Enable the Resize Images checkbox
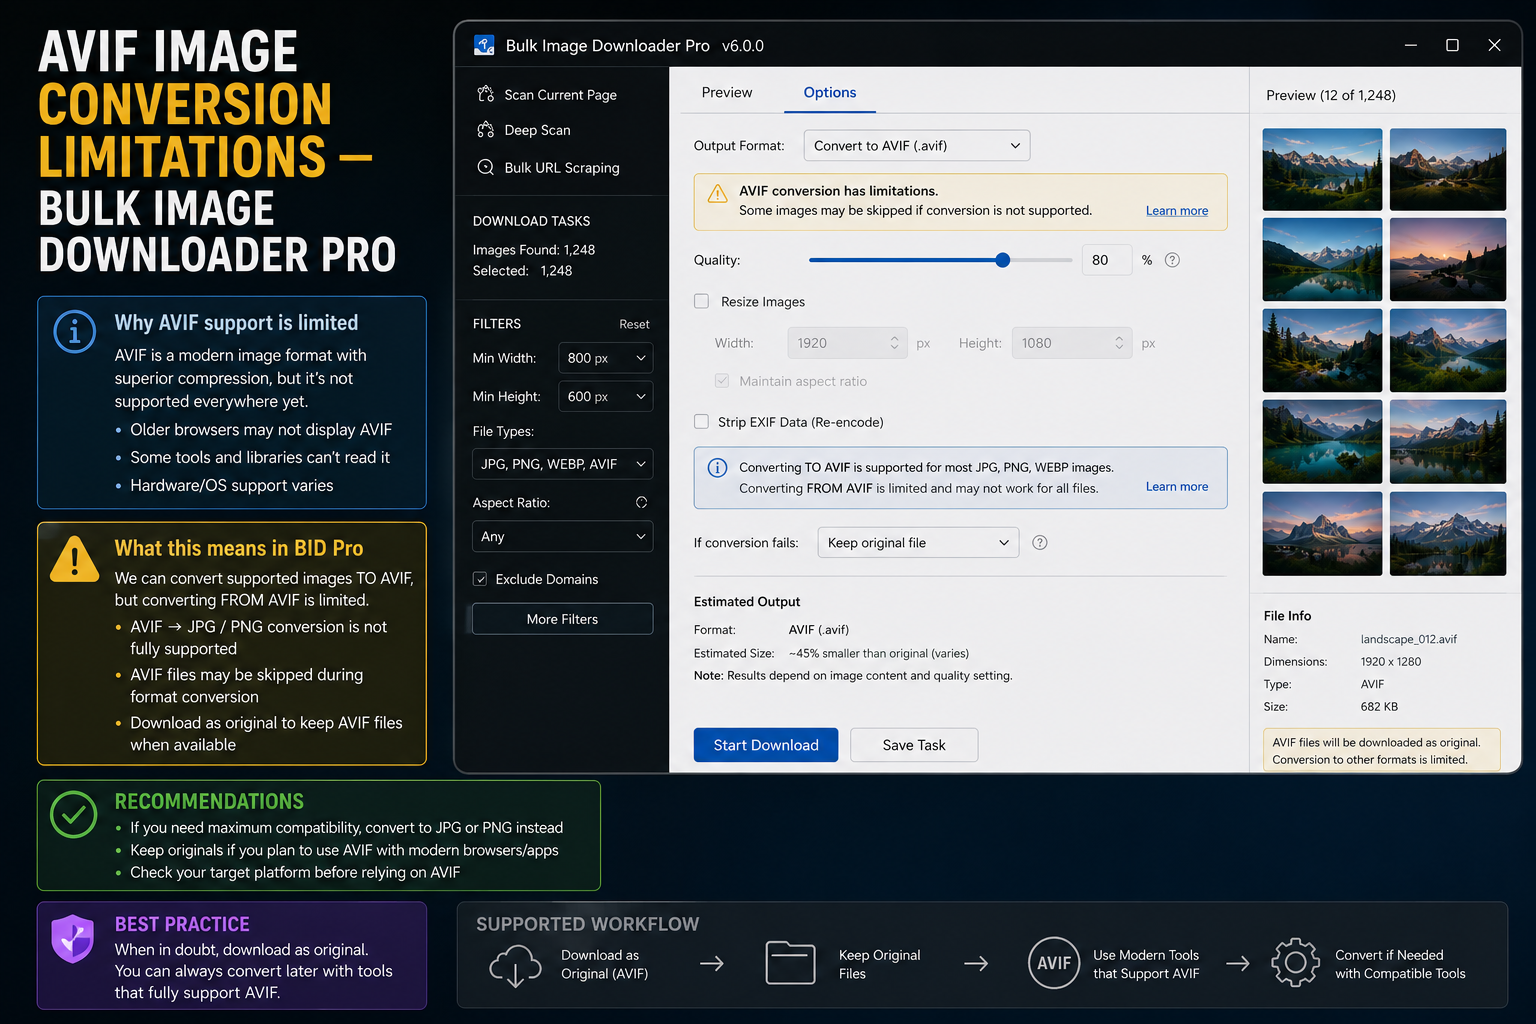Image resolution: width=1536 pixels, height=1024 pixels. pos(702,301)
